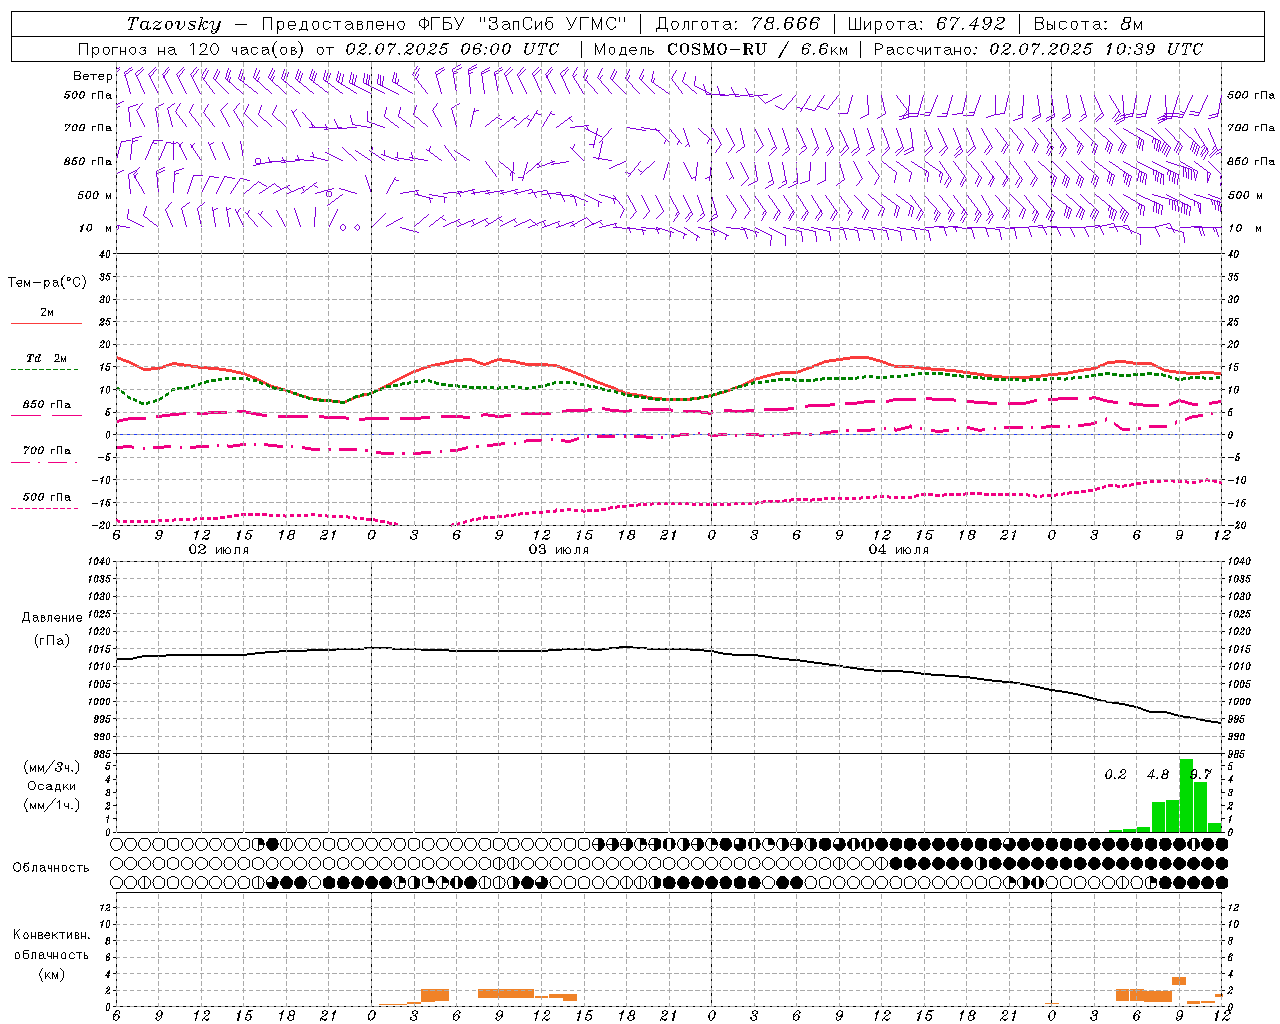Click the tallest green precipitation bar

point(1186,795)
